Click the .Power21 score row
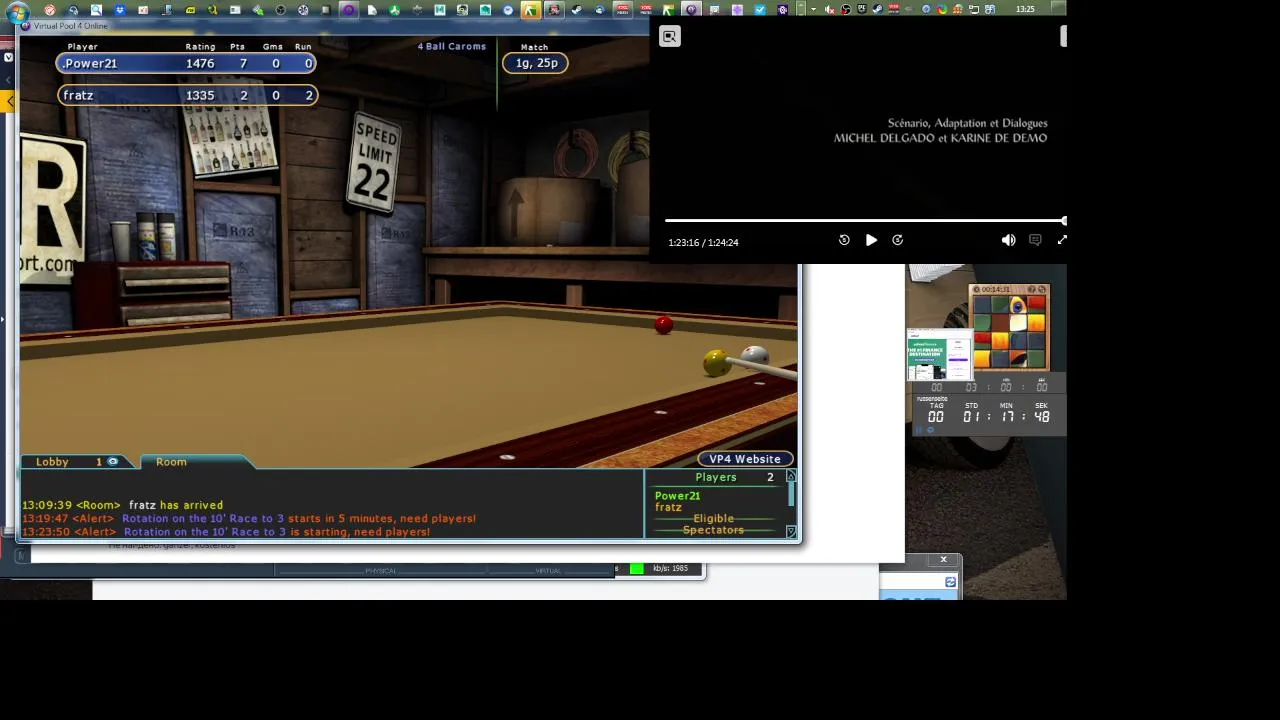This screenshot has height=720, width=1280. (x=187, y=63)
